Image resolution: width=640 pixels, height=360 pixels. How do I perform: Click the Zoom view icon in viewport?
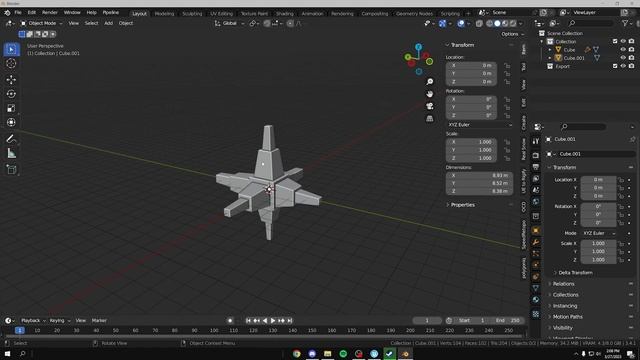[430, 82]
